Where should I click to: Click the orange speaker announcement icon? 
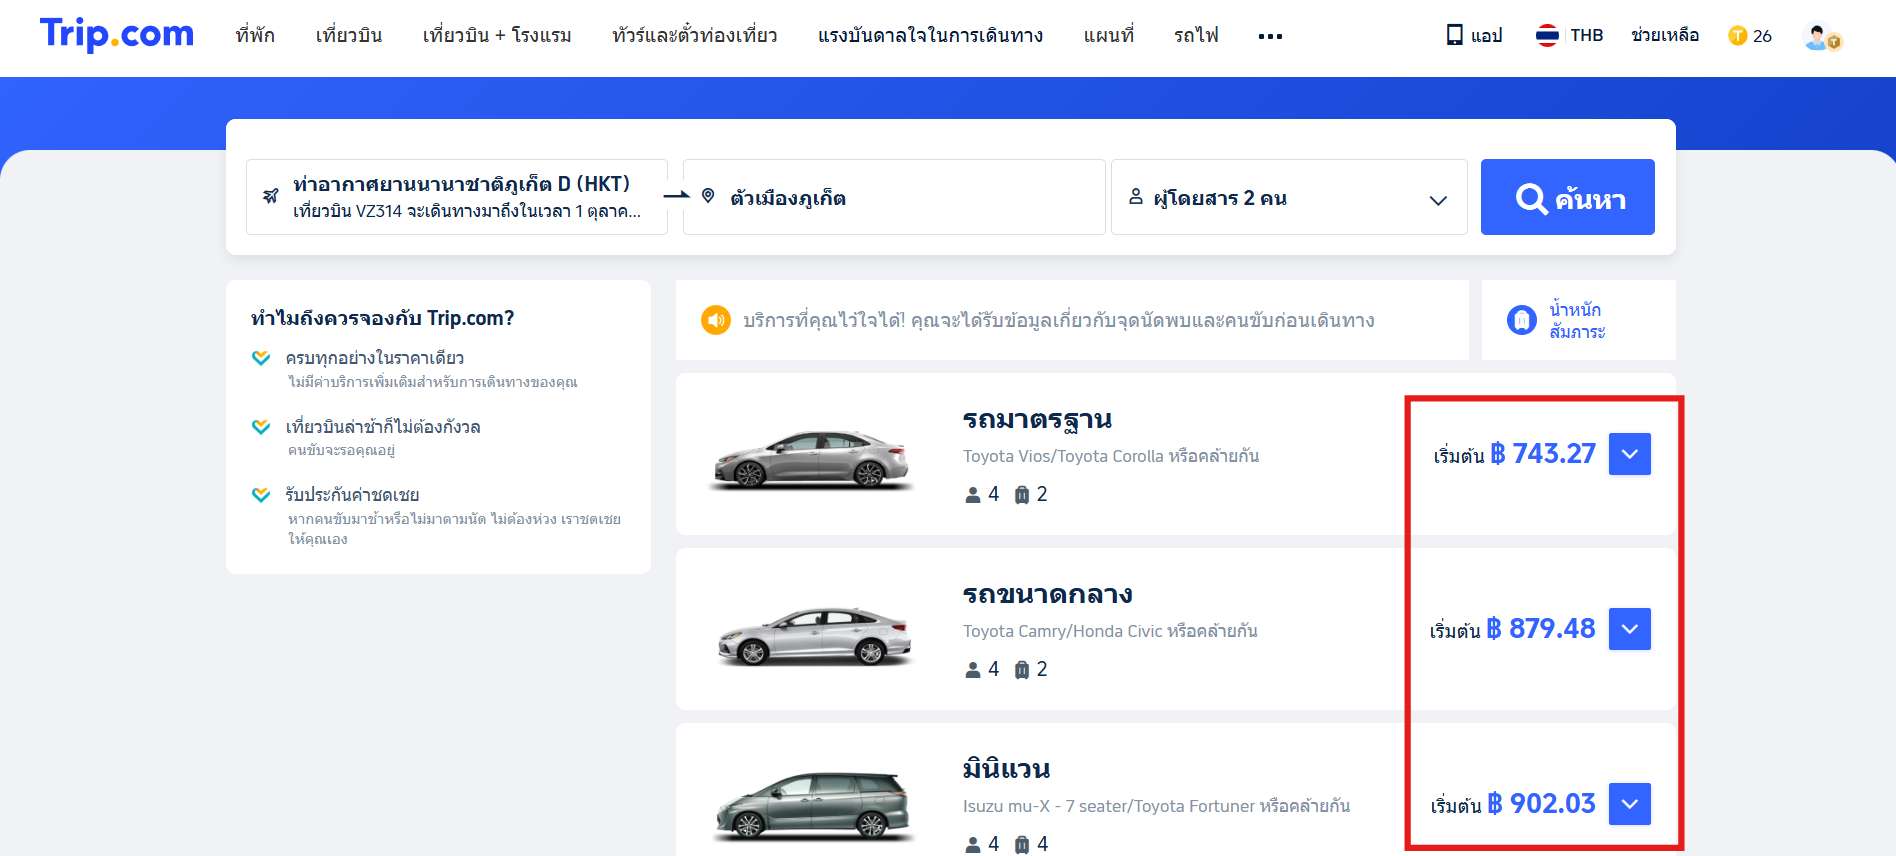coord(716,320)
